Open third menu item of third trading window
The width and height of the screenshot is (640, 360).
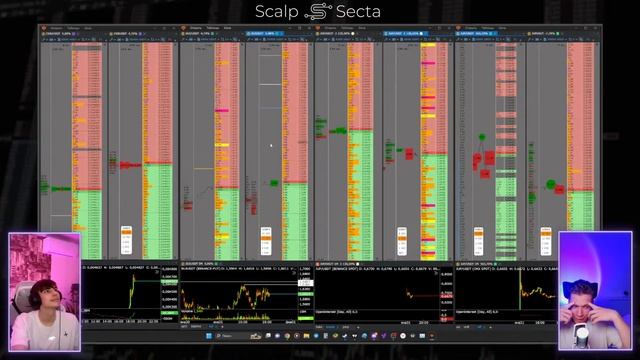coord(362,28)
